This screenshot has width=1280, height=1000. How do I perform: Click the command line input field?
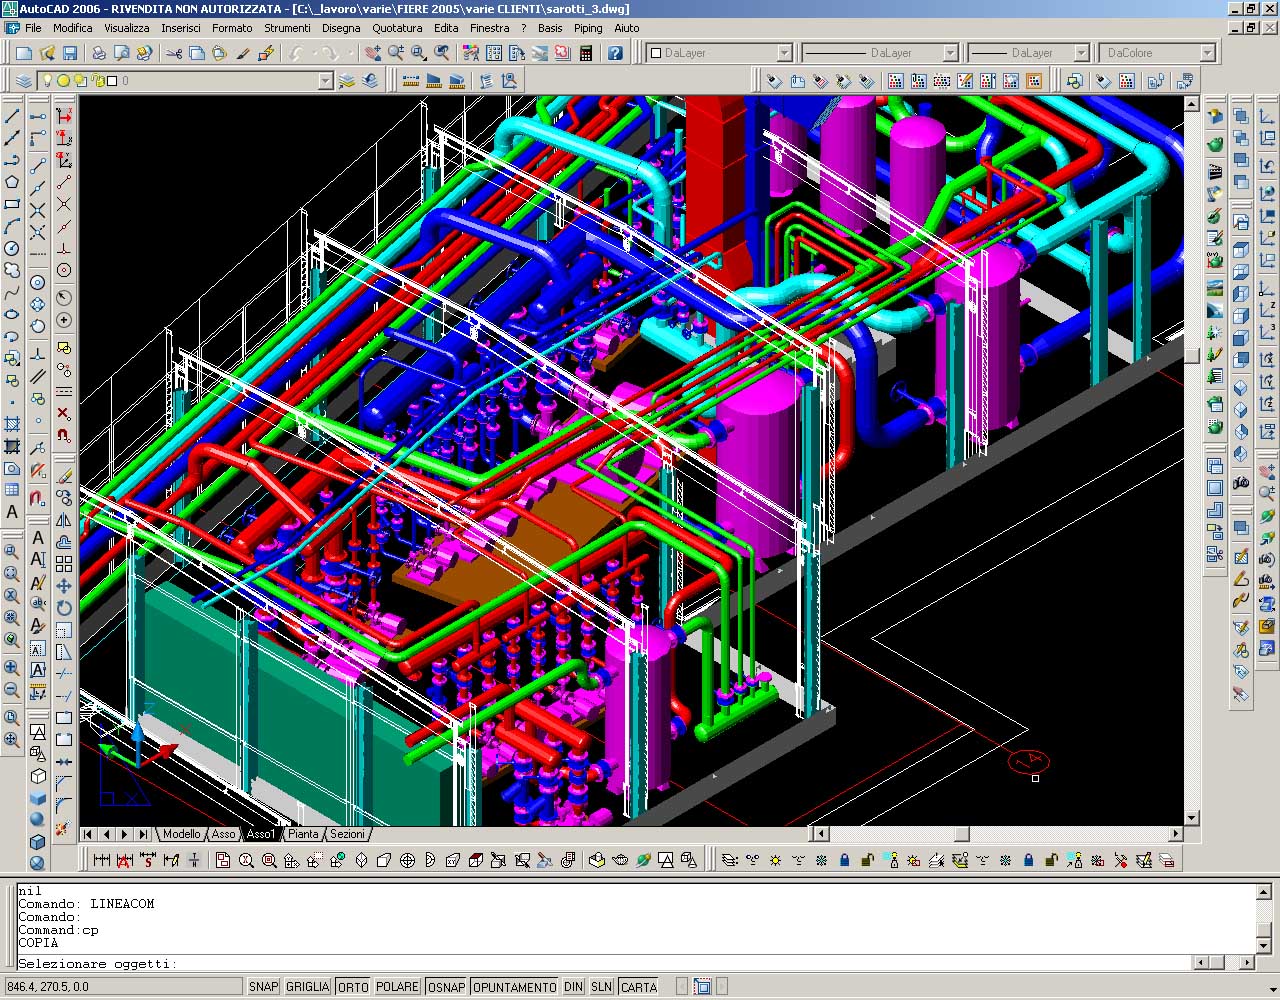pyautogui.click(x=603, y=964)
